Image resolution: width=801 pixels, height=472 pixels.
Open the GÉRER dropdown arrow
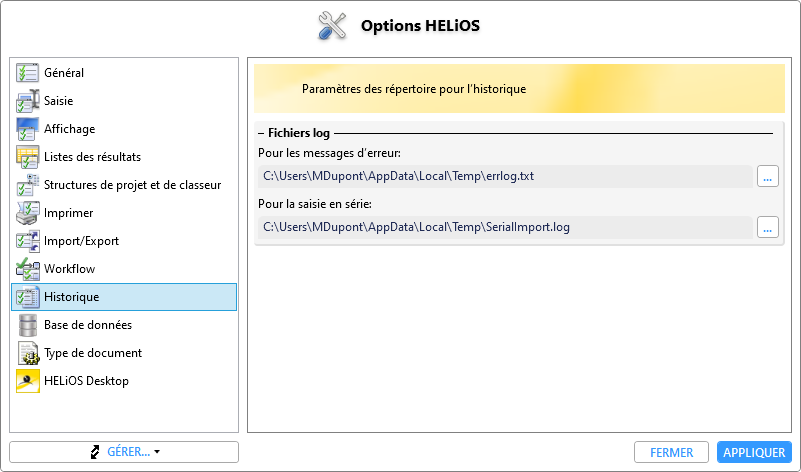pyautogui.click(x=157, y=452)
